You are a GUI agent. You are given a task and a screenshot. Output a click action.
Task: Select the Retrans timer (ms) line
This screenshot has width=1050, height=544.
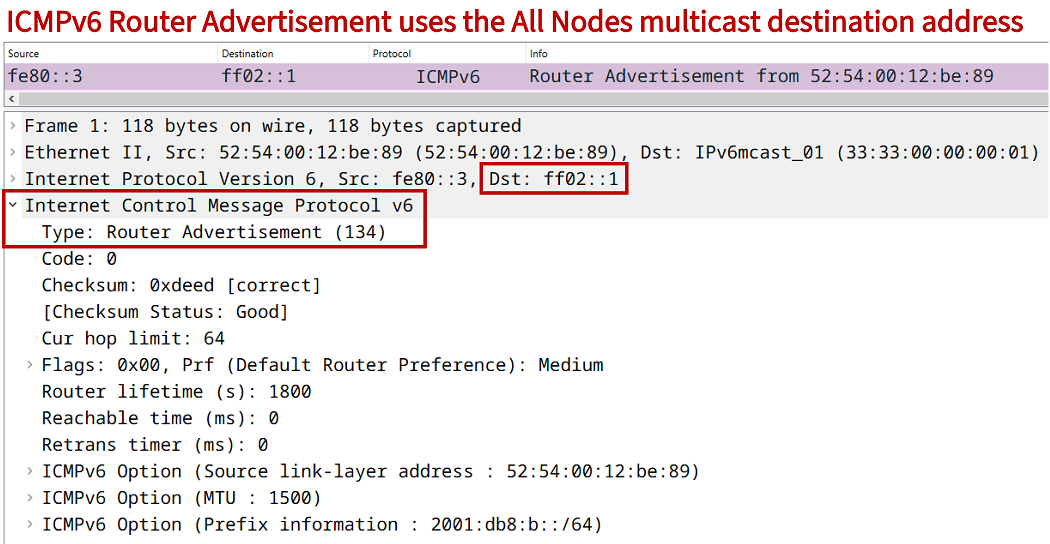(x=154, y=445)
